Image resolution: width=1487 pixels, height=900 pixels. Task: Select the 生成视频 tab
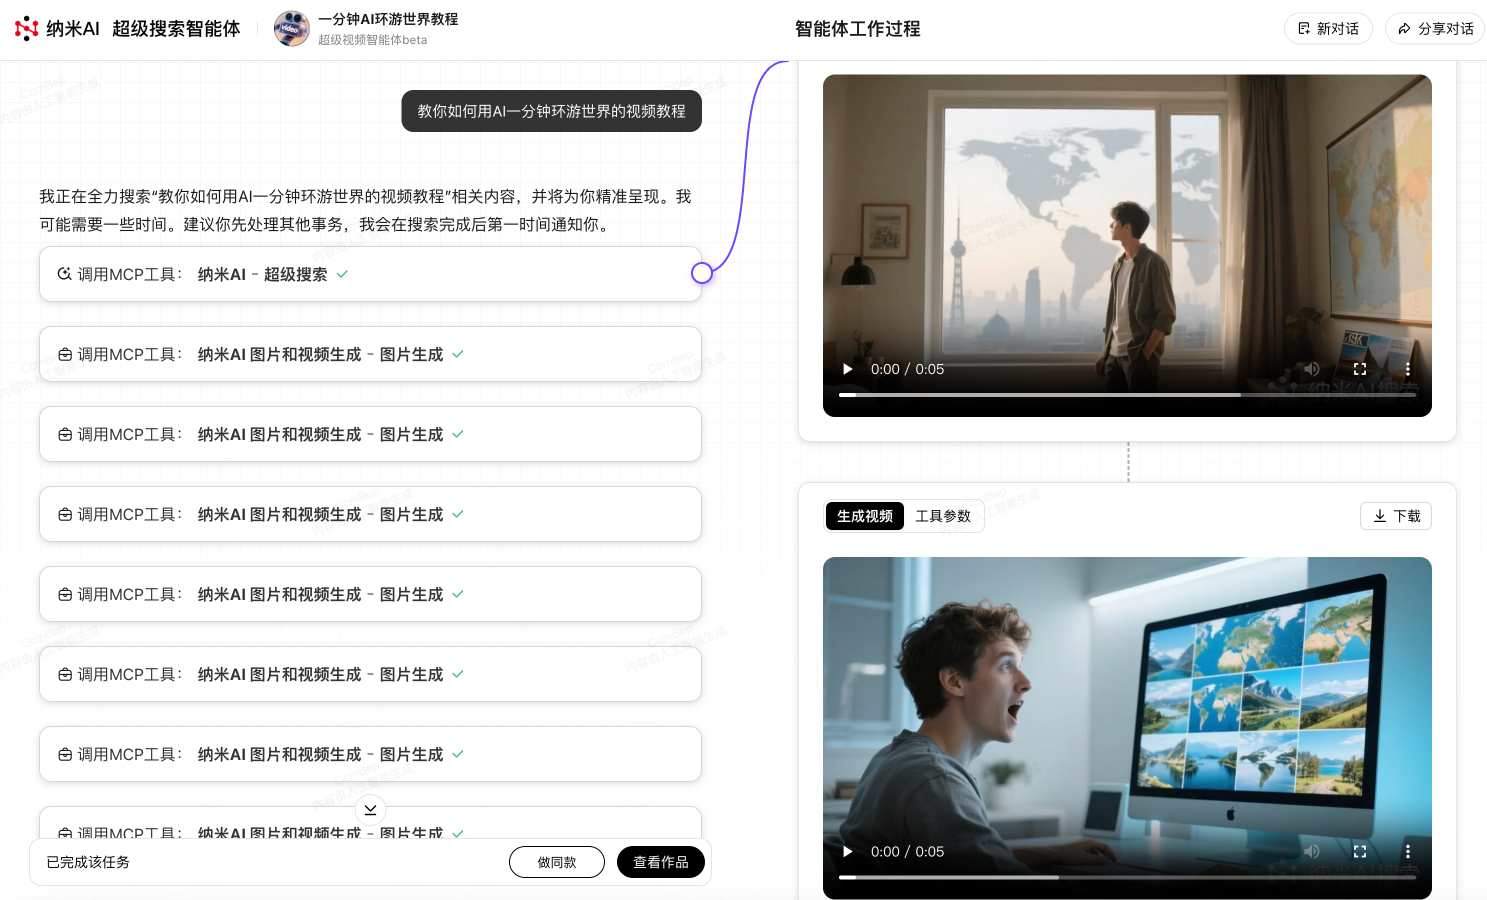pyautogui.click(x=864, y=516)
